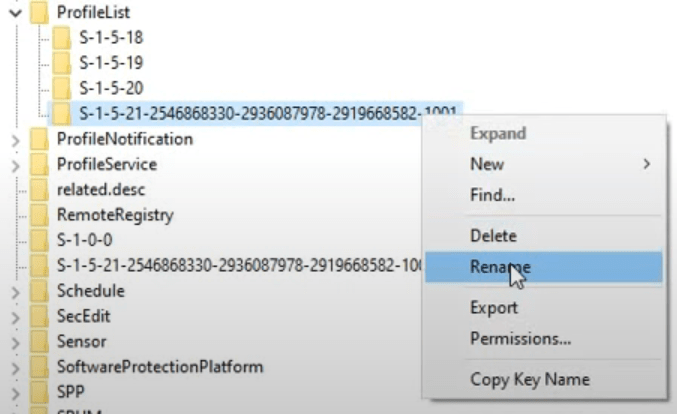Select Permissions... in the context menu

point(520,339)
